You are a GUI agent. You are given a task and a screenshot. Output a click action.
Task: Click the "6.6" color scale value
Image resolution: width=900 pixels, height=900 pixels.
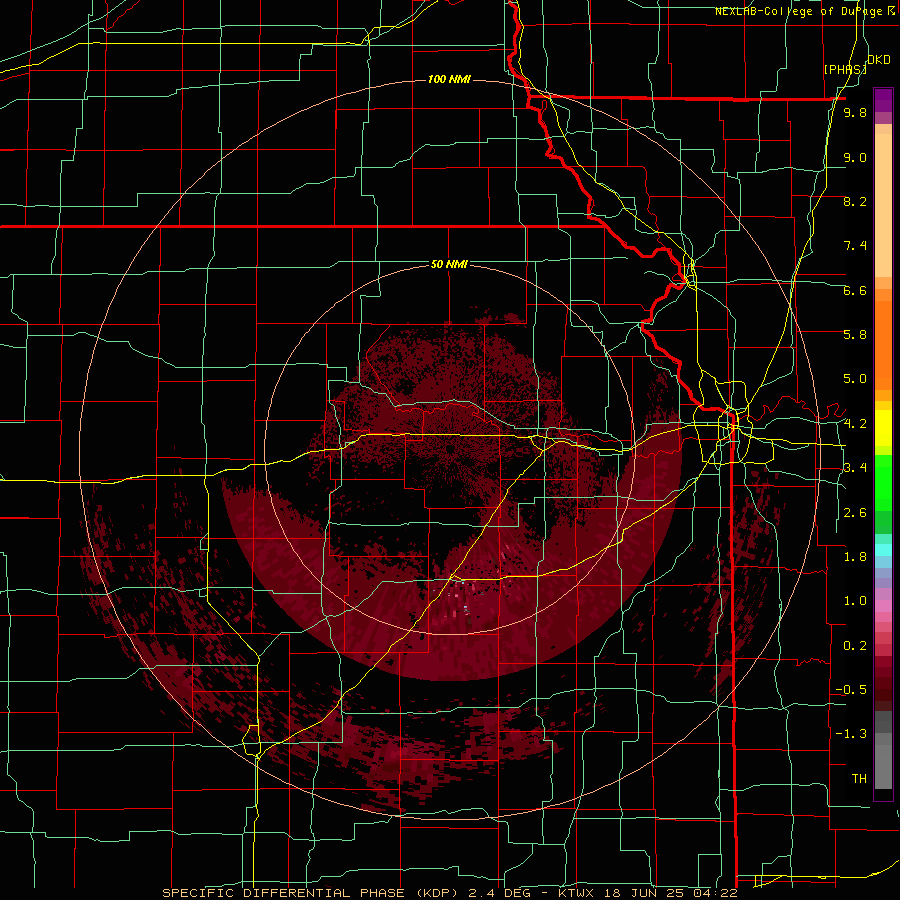[x=855, y=290]
